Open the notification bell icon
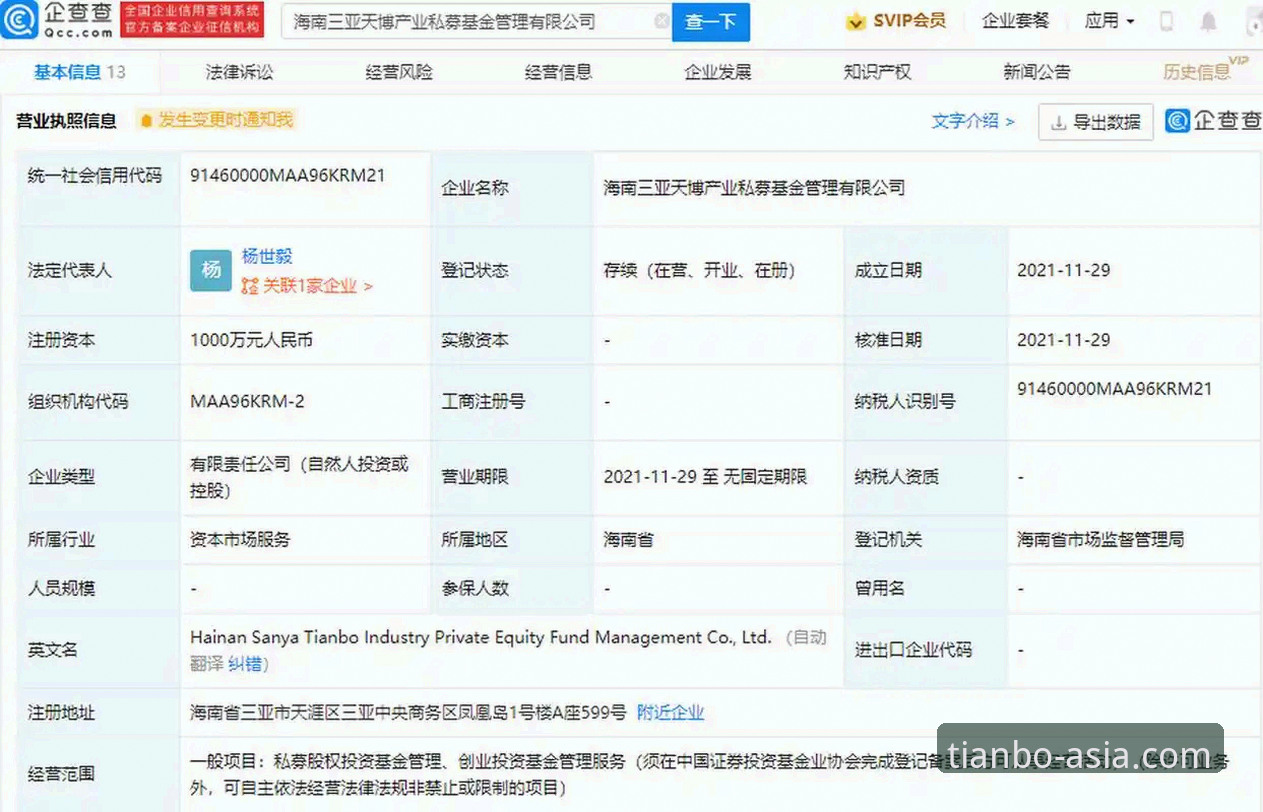 1209,21
